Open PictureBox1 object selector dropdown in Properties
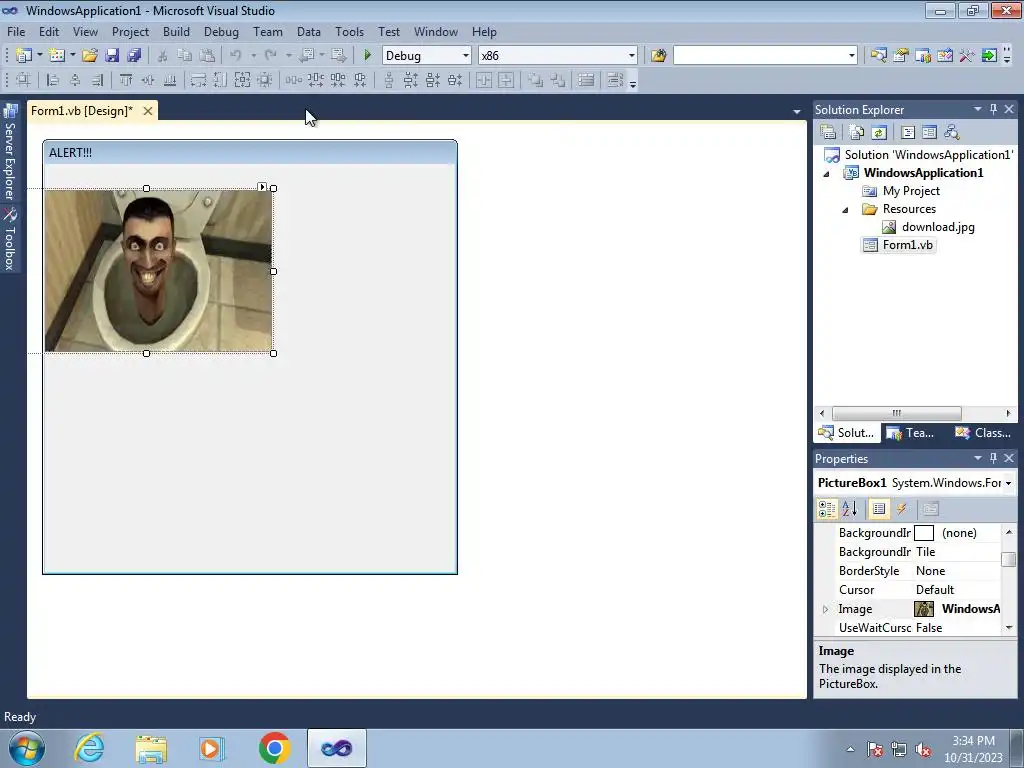This screenshot has height=768, width=1024. pyautogui.click(x=1008, y=483)
